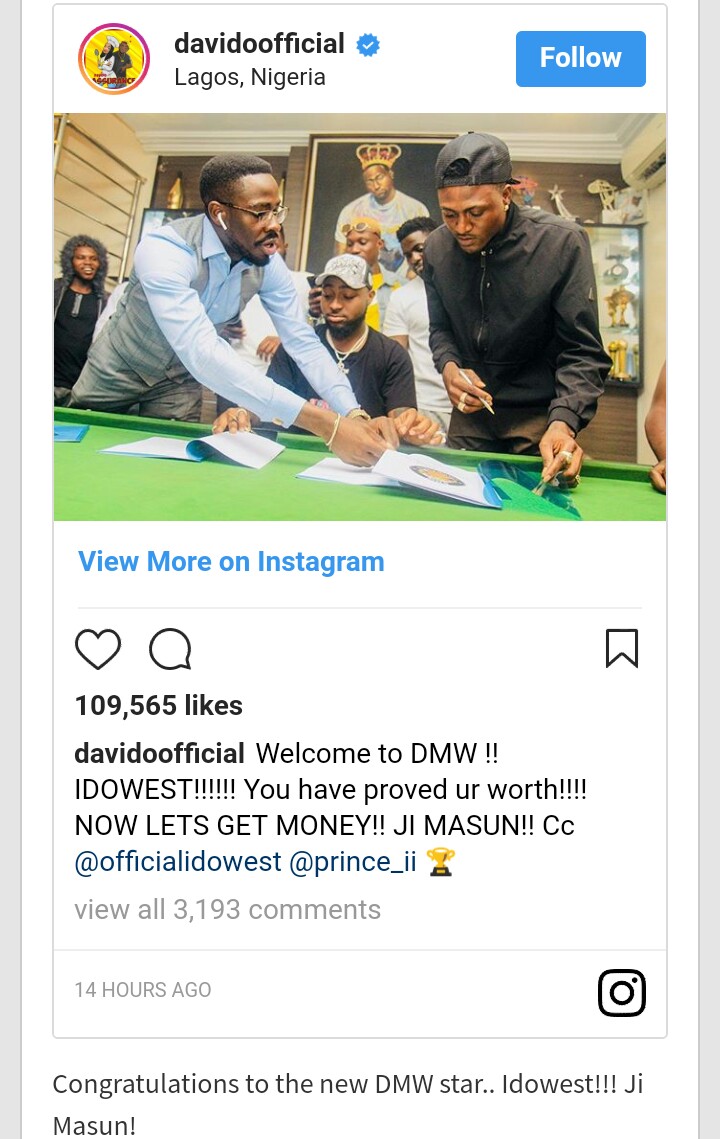This screenshot has width=720, height=1139.
Task: Open the contract signing photo
Action: click(x=360, y=317)
